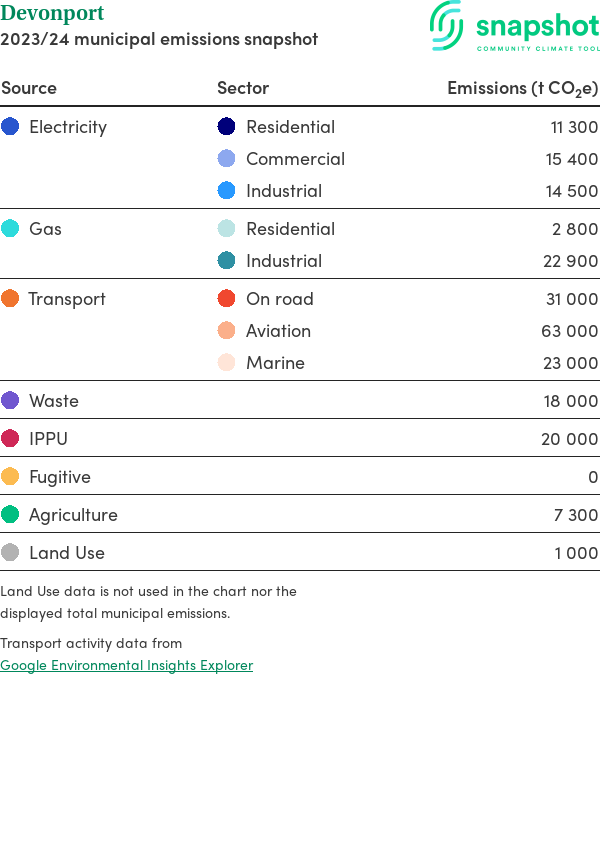Click the crimson IPPU source dot
600x850 pixels.
(10, 439)
